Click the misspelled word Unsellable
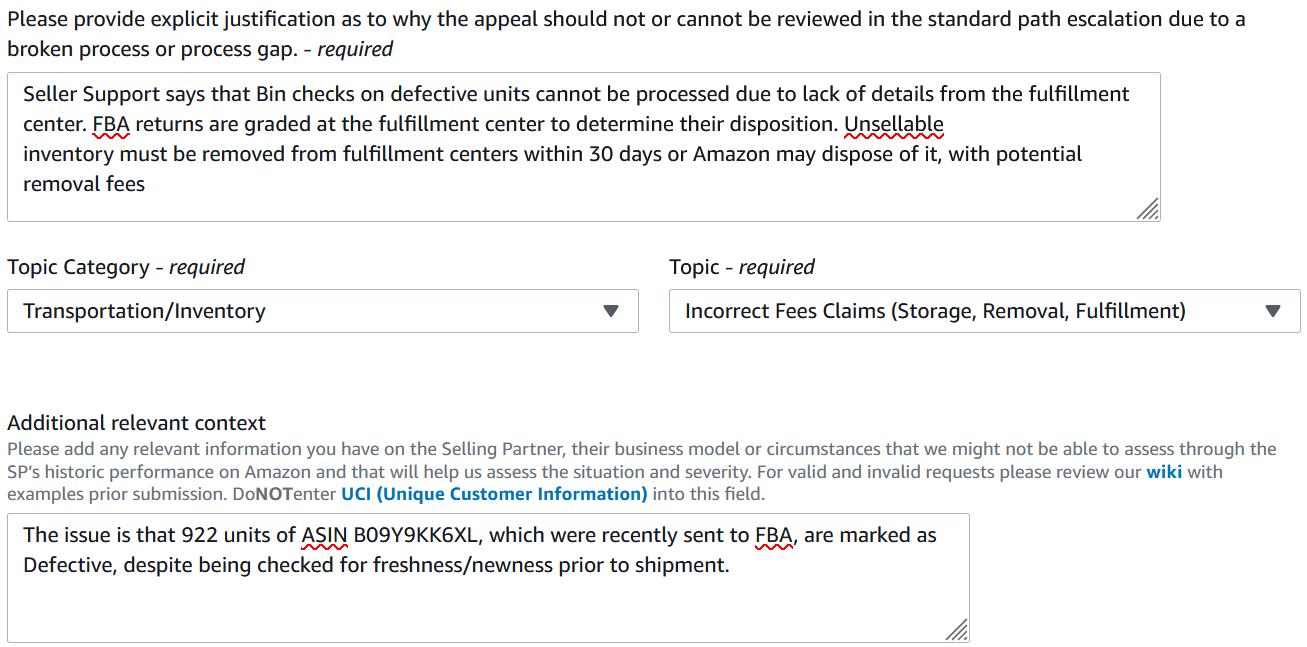Viewport: 1307px width, 647px height. (894, 124)
